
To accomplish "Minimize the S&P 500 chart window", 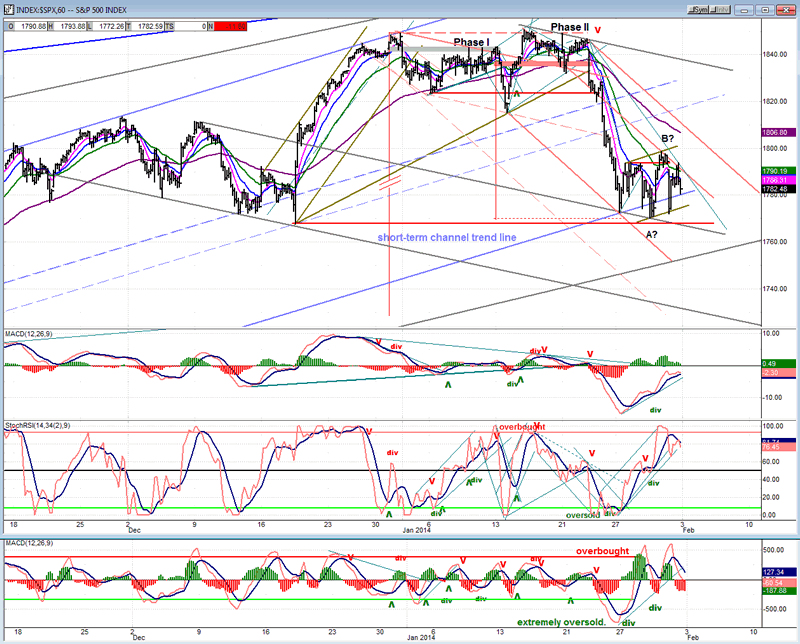I will tap(745, 10).
